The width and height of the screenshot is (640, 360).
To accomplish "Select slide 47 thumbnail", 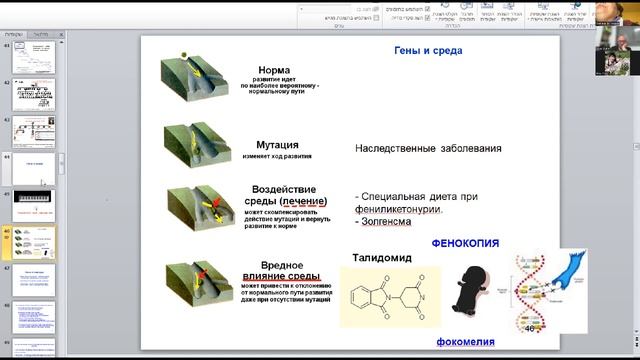I will 33,280.
